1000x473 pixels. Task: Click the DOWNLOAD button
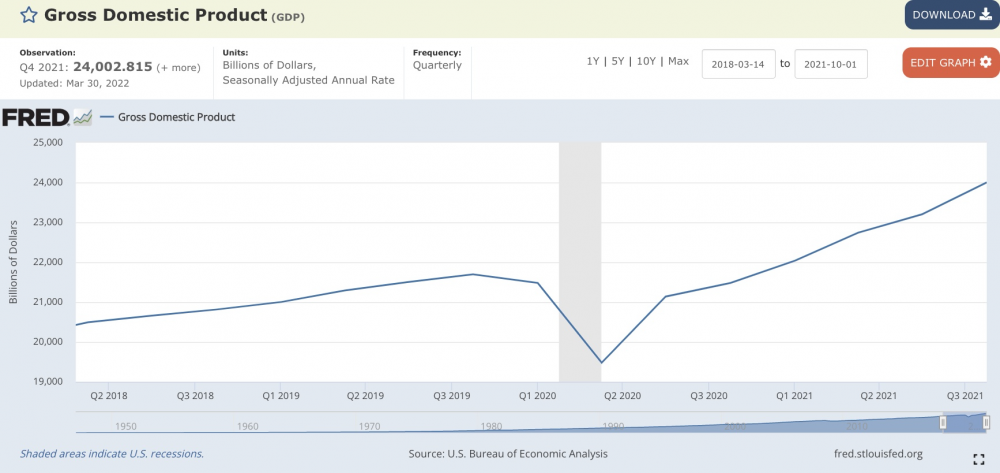(952, 15)
